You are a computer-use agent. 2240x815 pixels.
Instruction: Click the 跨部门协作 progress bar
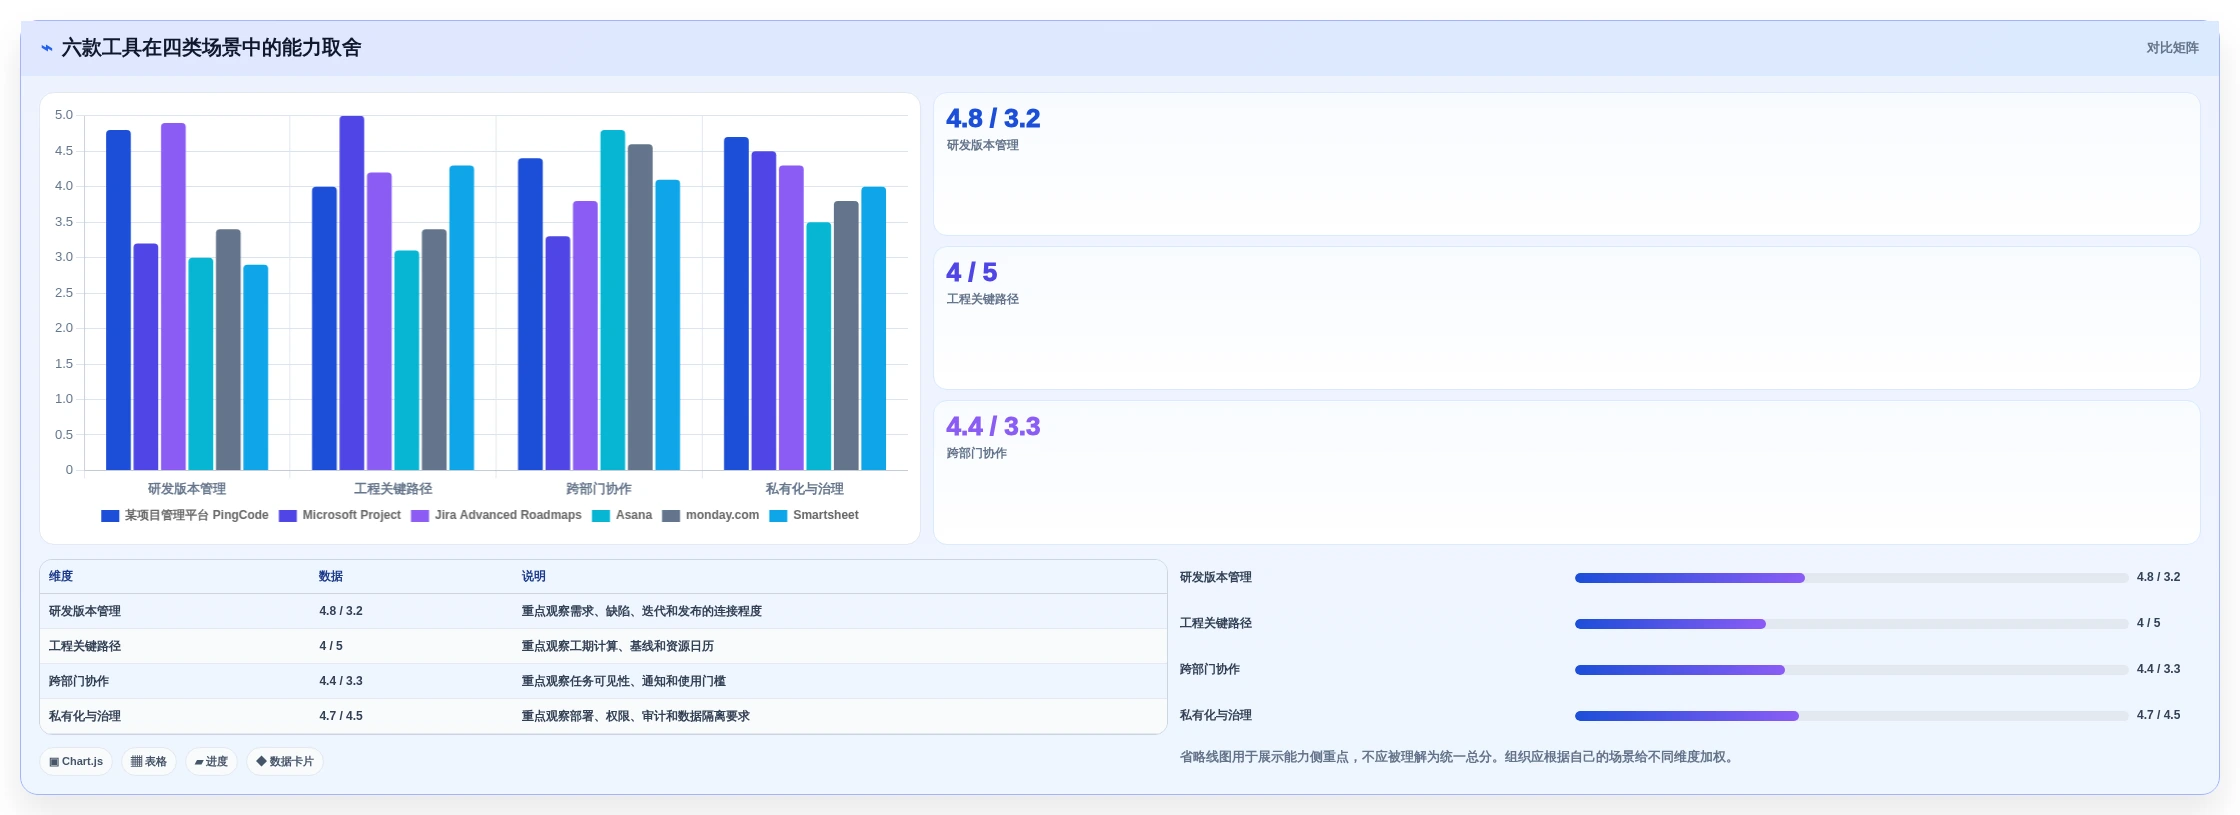coord(1851,670)
